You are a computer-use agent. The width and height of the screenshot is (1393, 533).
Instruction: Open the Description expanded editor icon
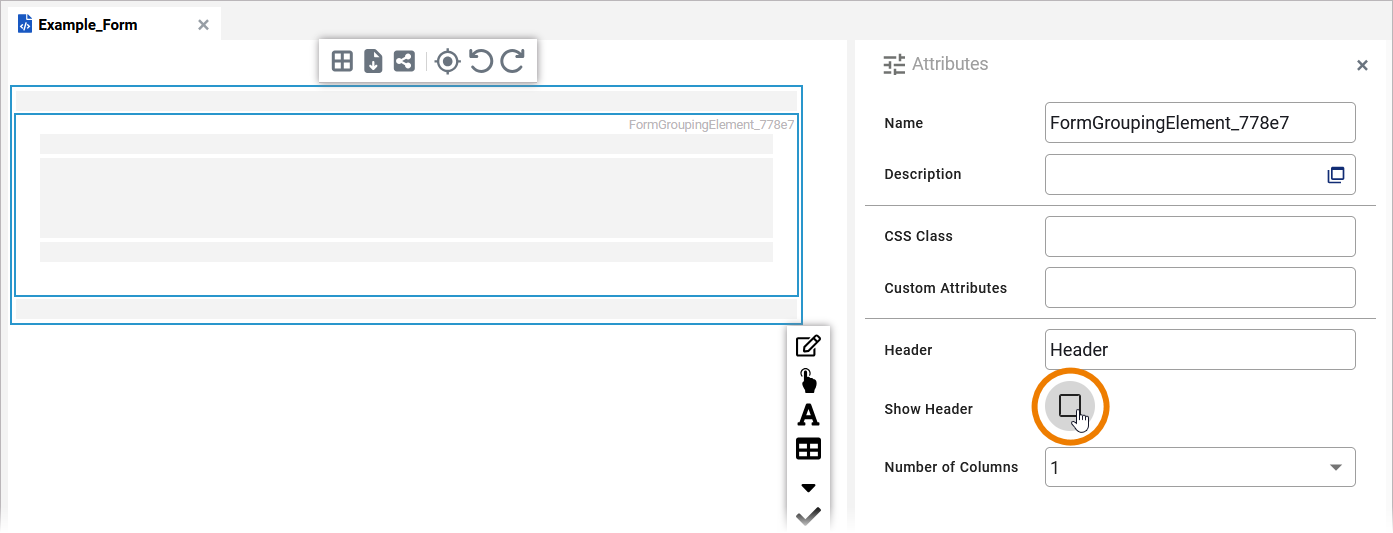[x=1336, y=175]
